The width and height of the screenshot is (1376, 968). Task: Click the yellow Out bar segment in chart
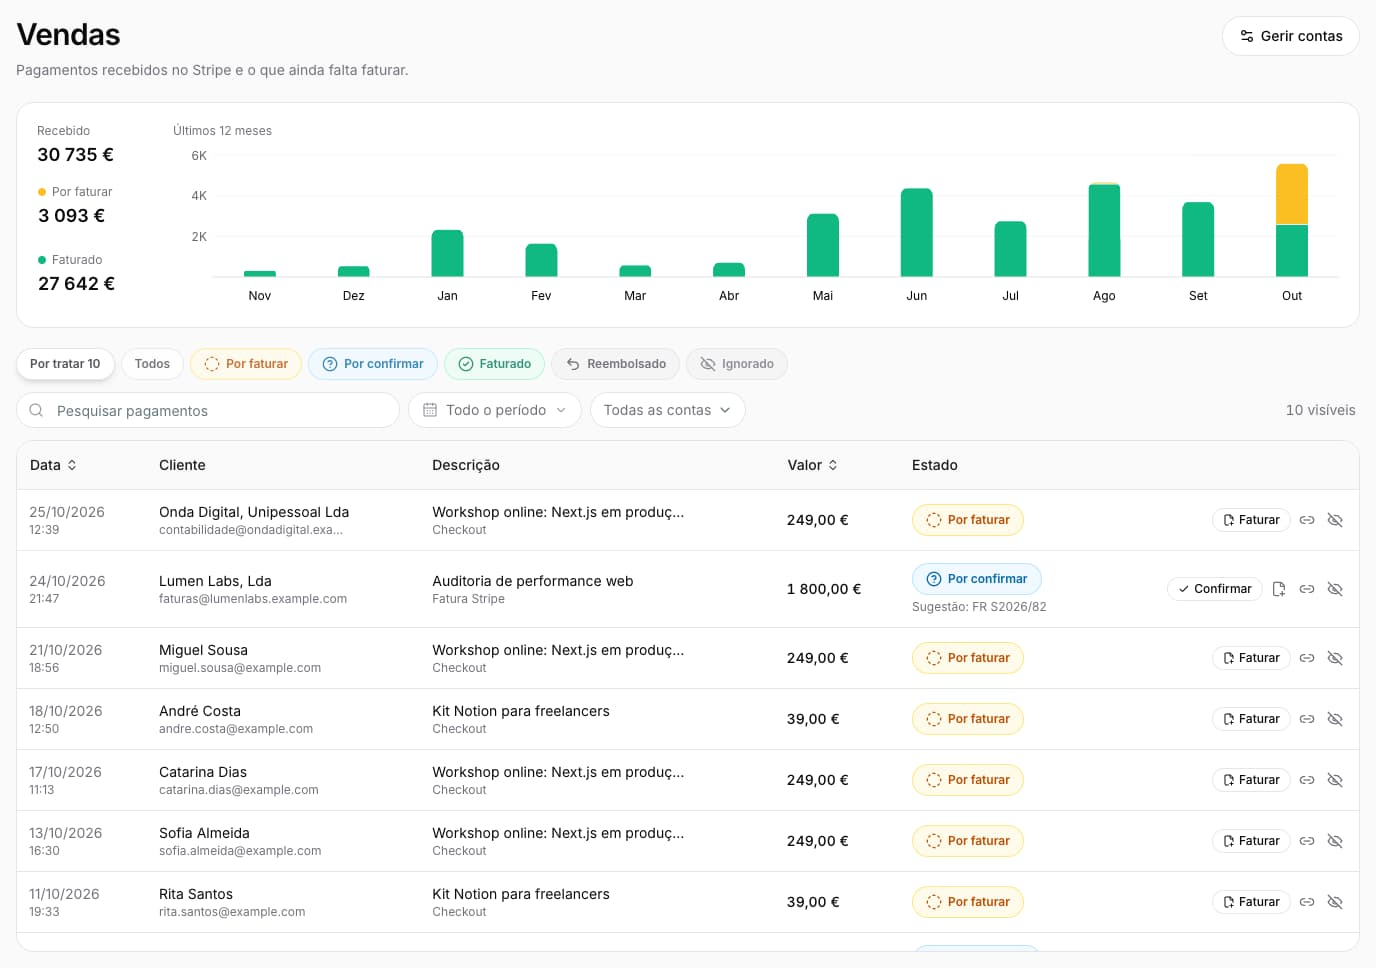tap(1292, 194)
